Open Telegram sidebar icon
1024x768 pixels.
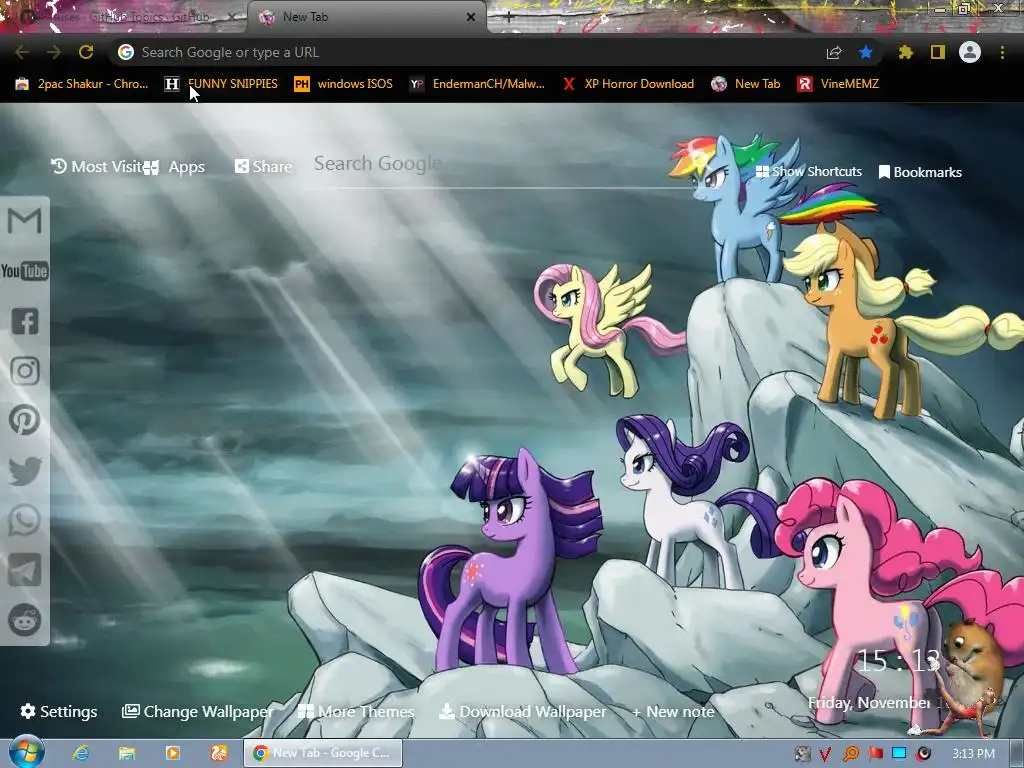point(25,569)
